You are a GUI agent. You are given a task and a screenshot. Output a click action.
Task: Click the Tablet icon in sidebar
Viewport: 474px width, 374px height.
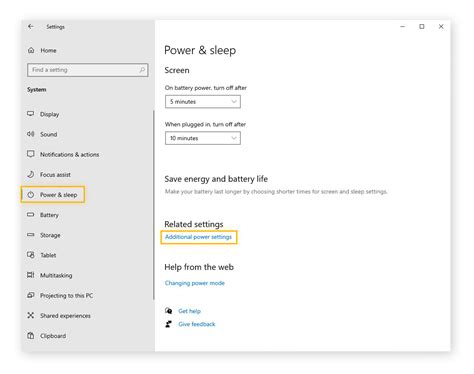(31, 255)
